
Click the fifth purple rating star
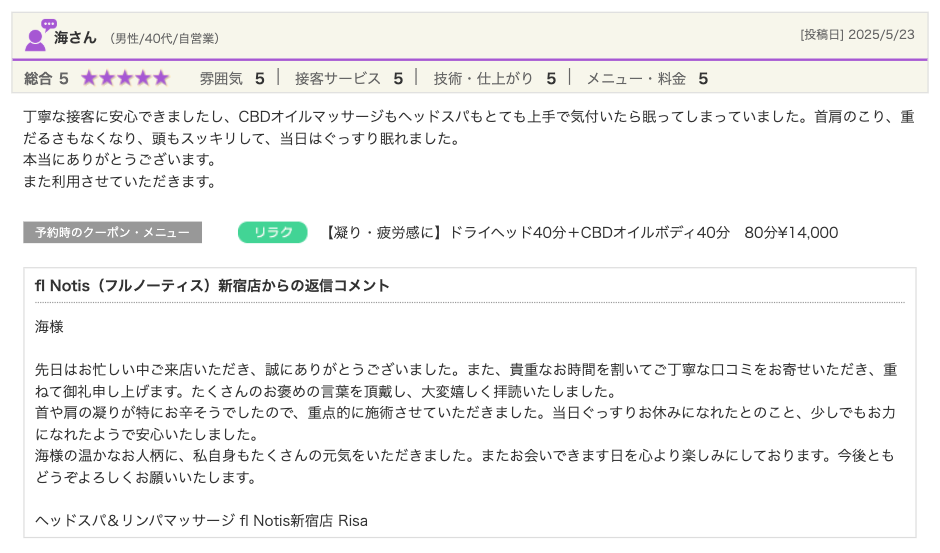pyautogui.click(x=160, y=78)
